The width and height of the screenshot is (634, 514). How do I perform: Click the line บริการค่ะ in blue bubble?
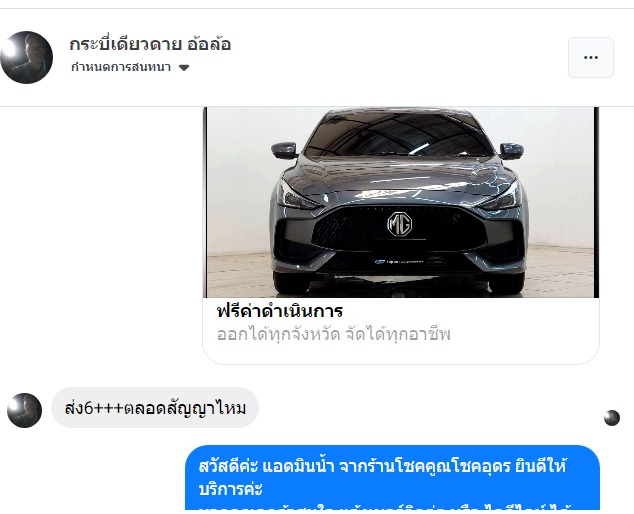[230, 489]
